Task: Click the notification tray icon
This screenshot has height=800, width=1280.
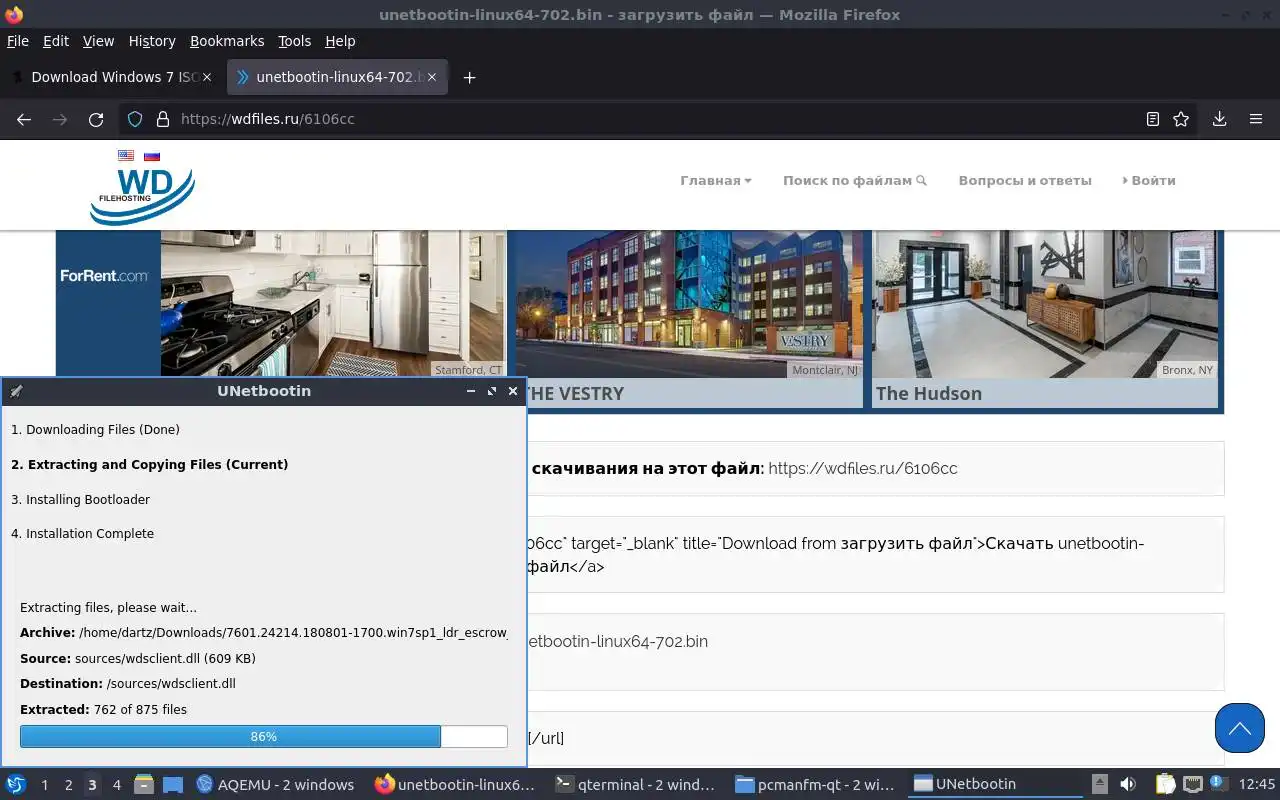Action: point(1218,784)
